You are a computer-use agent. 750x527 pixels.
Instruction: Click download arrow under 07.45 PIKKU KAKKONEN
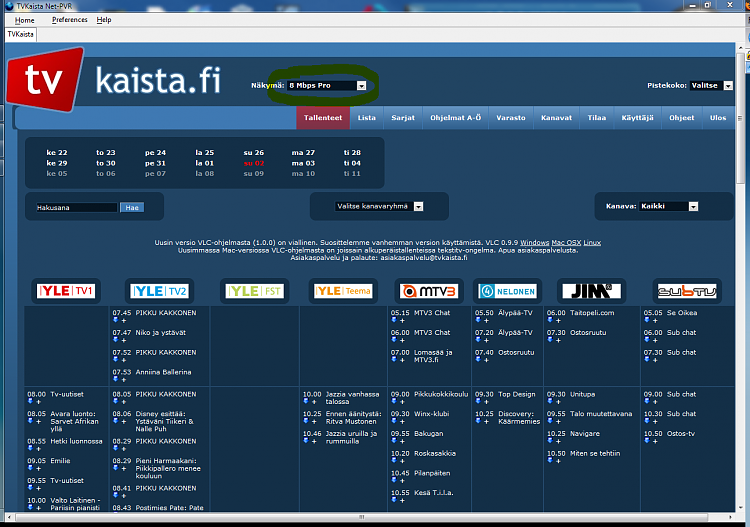pyautogui.click(x=115, y=320)
